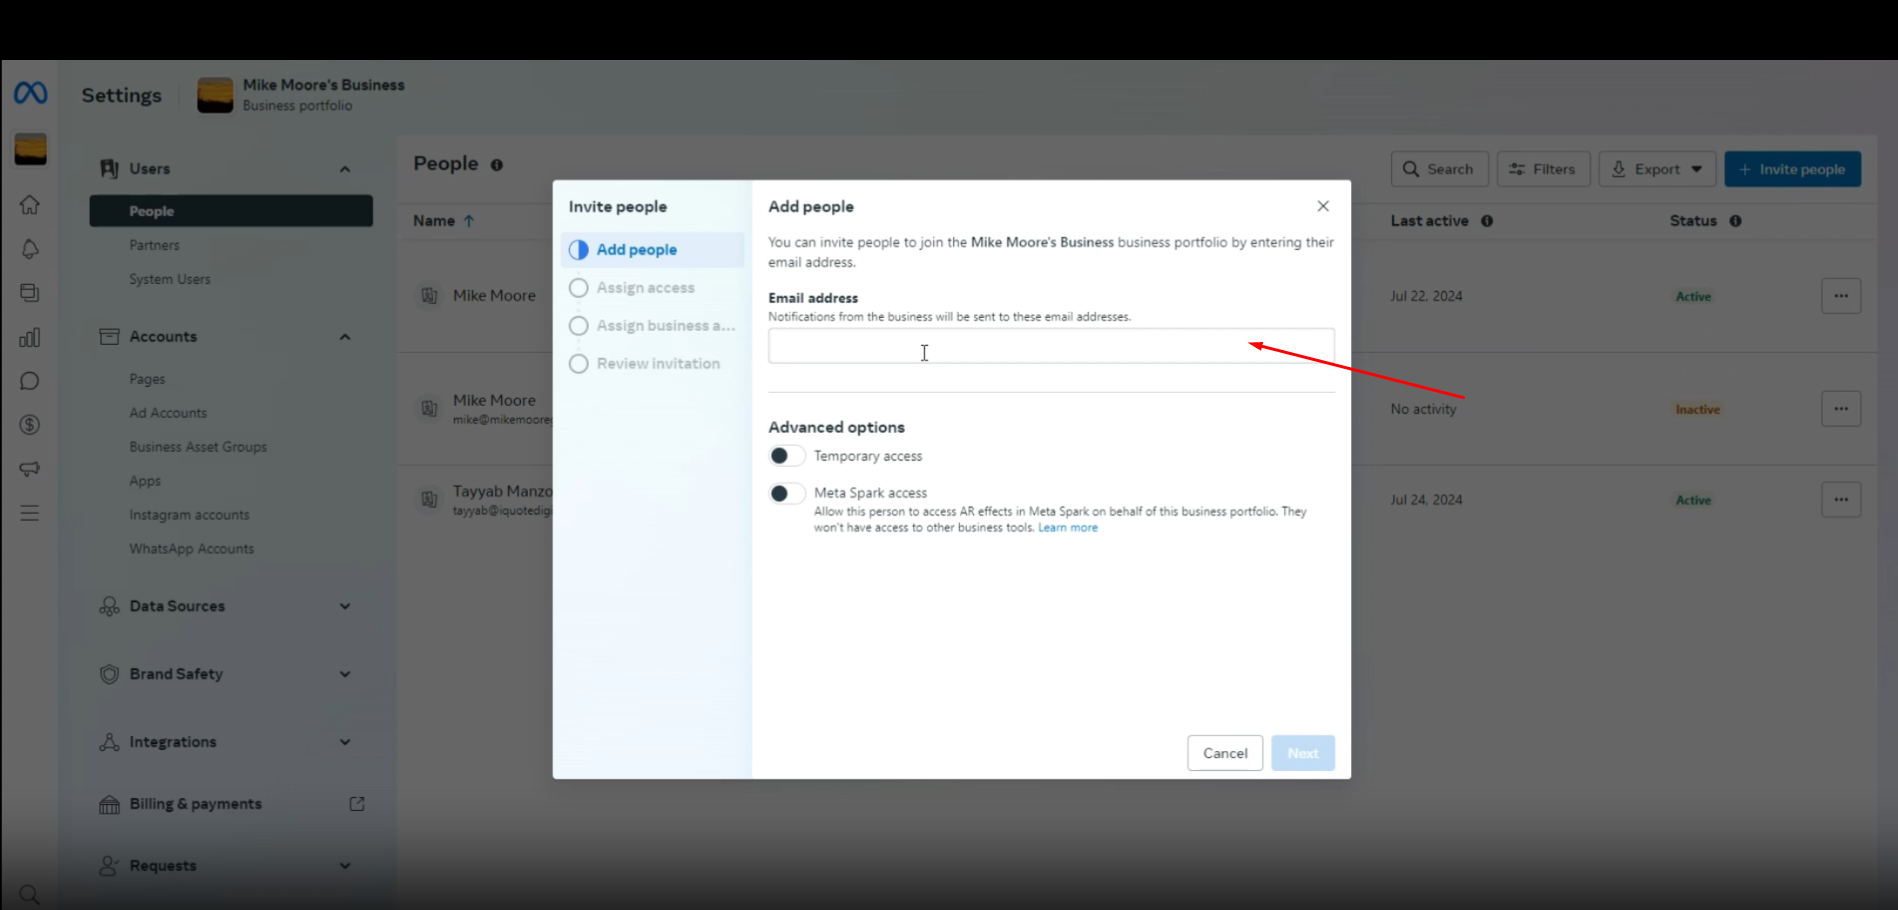Open Business Asset Groups
The image size is (1898, 910).
coord(198,447)
